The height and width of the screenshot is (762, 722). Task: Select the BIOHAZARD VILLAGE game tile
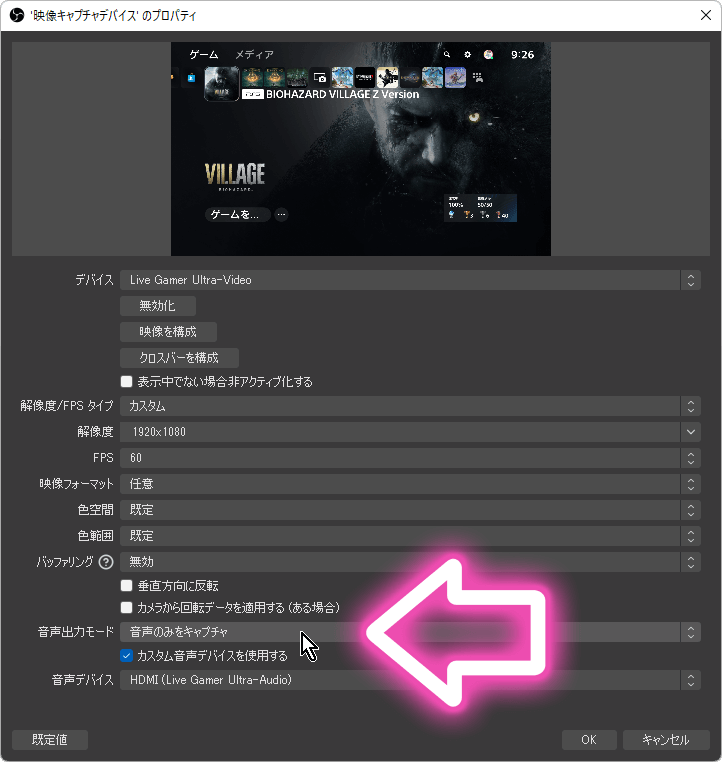222,84
